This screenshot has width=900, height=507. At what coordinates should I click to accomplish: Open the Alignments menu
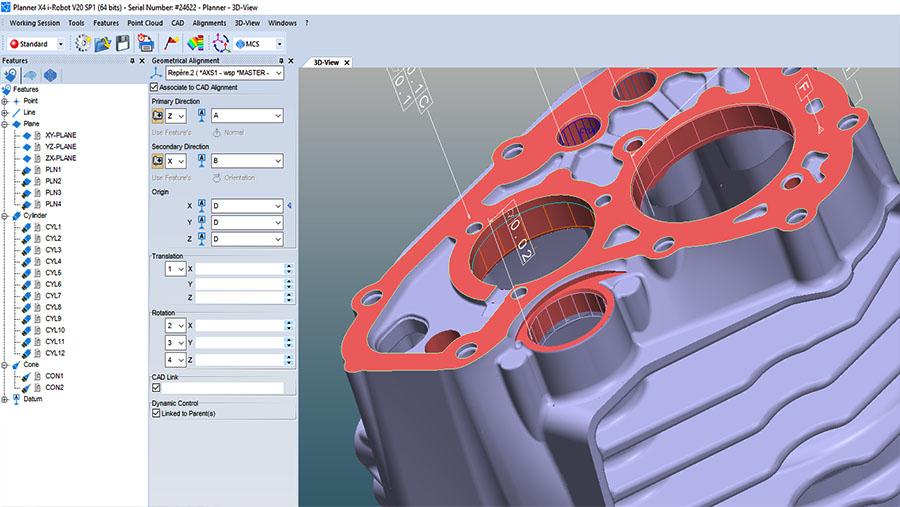click(209, 22)
